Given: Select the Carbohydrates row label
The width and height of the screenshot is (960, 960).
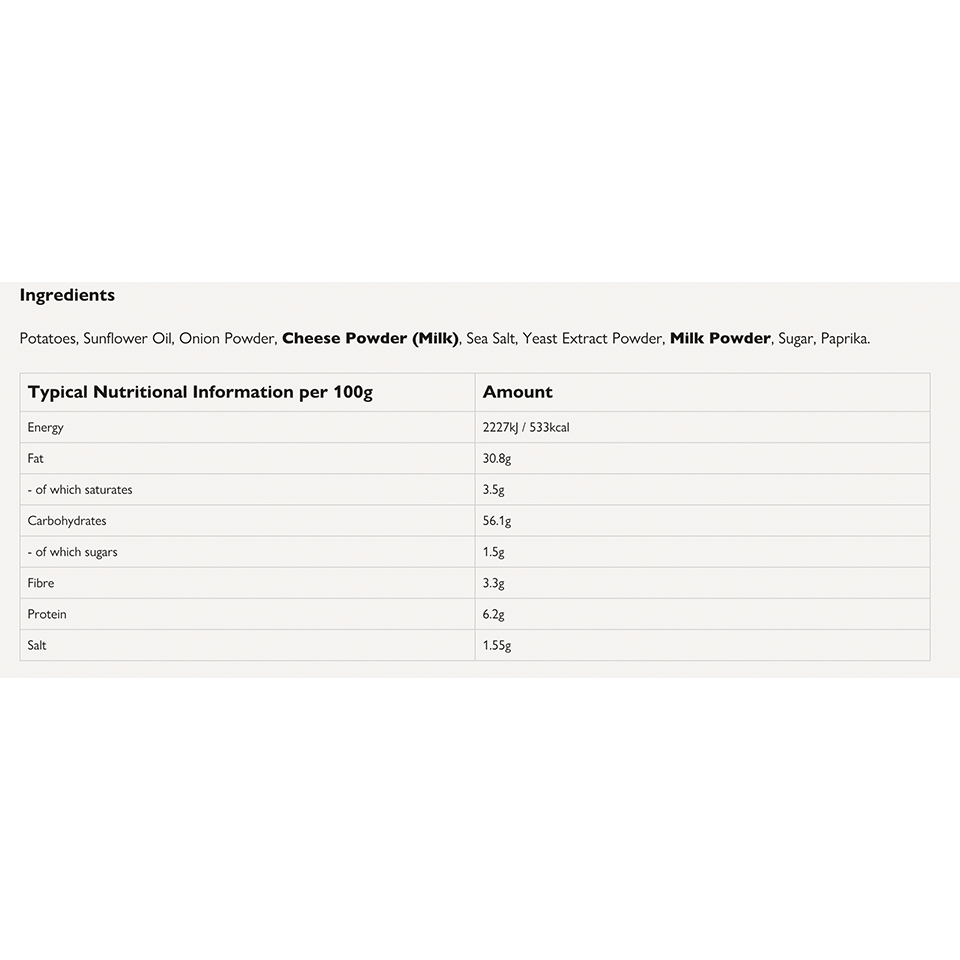Looking at the screenshot, I should 67,521.
